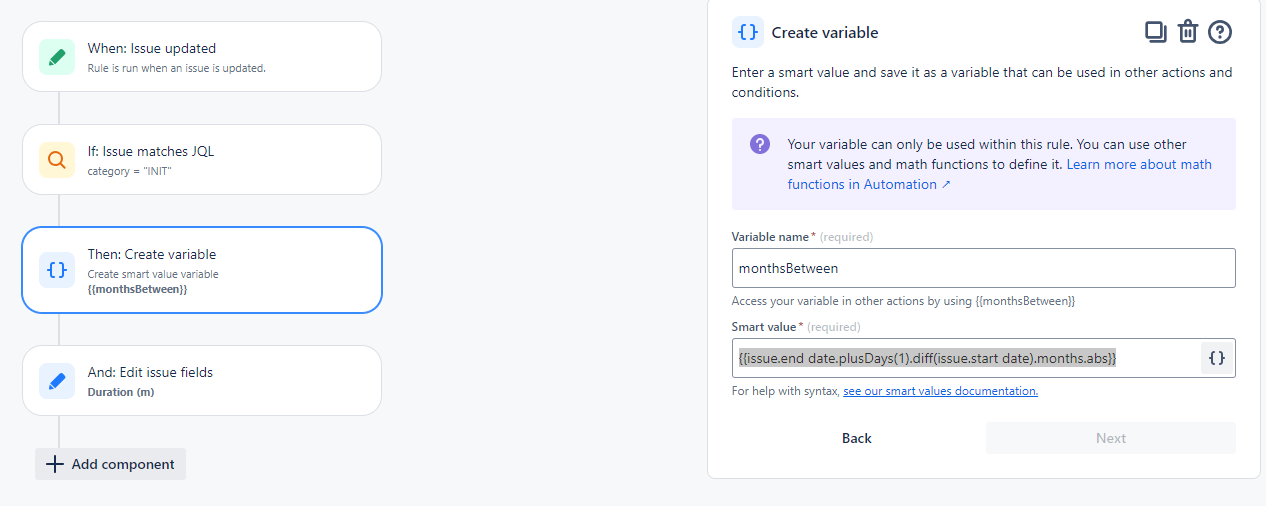1266x506 pixels.
Task: Focus the Variable name field
Action: tap(984, 268)
